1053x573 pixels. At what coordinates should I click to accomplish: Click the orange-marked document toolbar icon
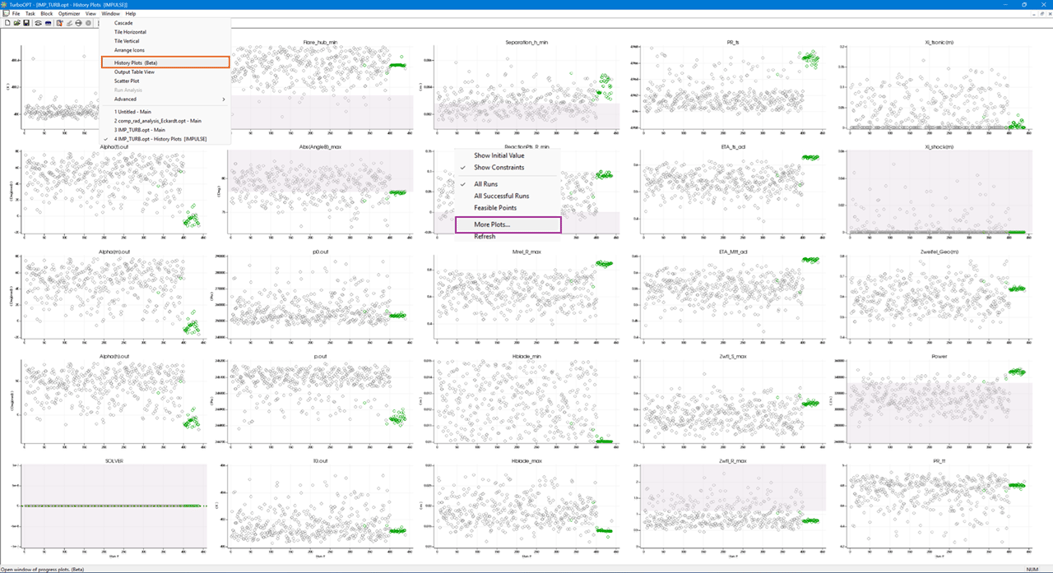tap(59, 23)
